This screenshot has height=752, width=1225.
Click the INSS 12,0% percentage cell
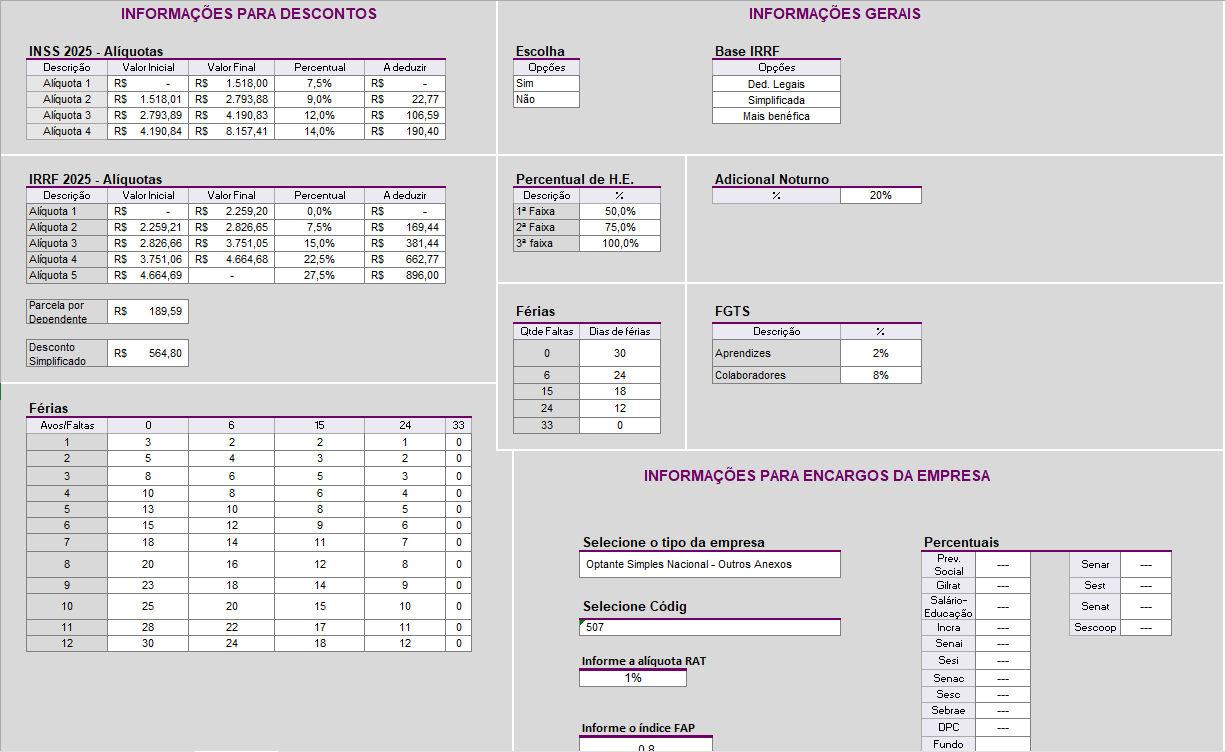pyautogui.click(x=320, y=115)
